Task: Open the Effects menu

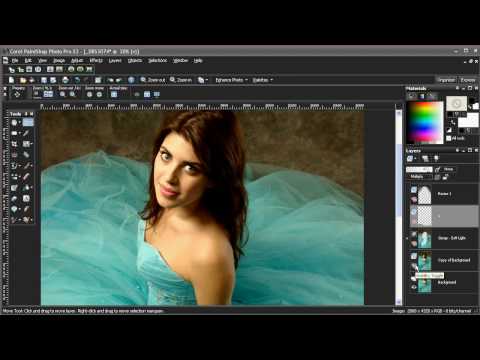Action: point(96,61)
